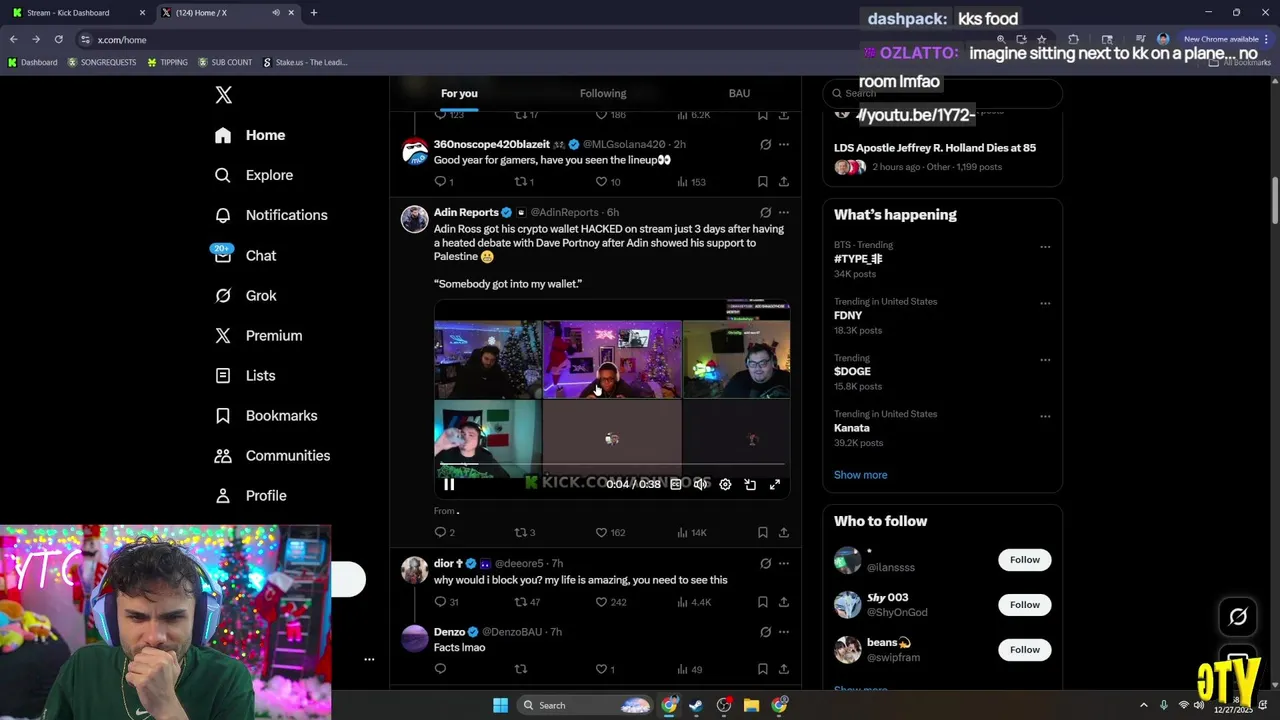1280x720 pixels.
Task: Bookmark the 360noscope420blazeit post
Action: [x=762, y=182]
